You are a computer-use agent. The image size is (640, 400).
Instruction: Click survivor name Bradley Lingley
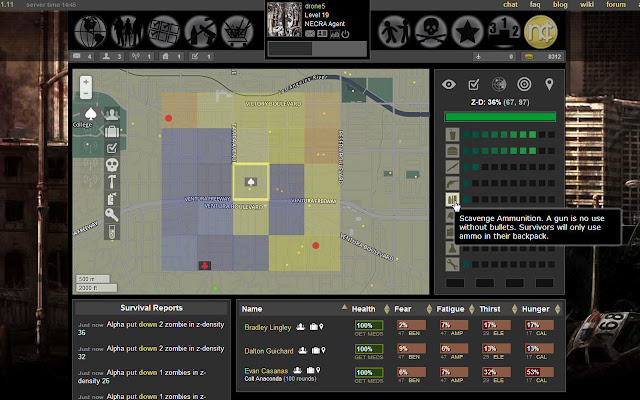point(269,327)
